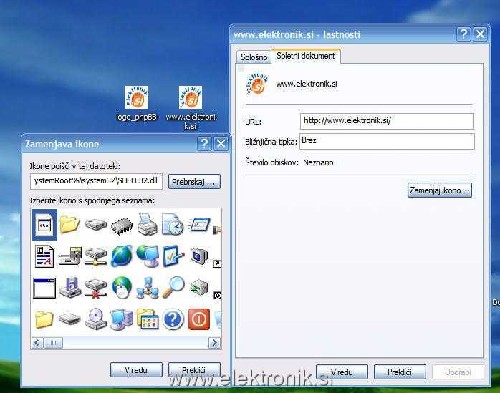The image size is (500, 393).
Task: Pick the magnifying glass search icon
Action: [x=173, y=287]
